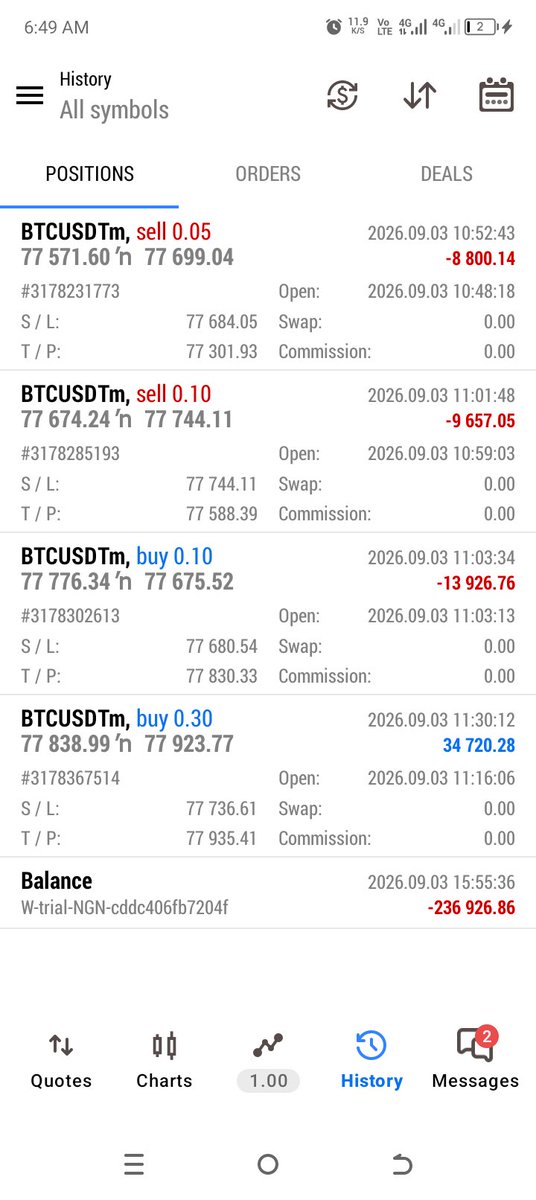The height and width of the screenshot is (1200, 536).
Task: Tap the Balance entry row
Action: [268, 893]
